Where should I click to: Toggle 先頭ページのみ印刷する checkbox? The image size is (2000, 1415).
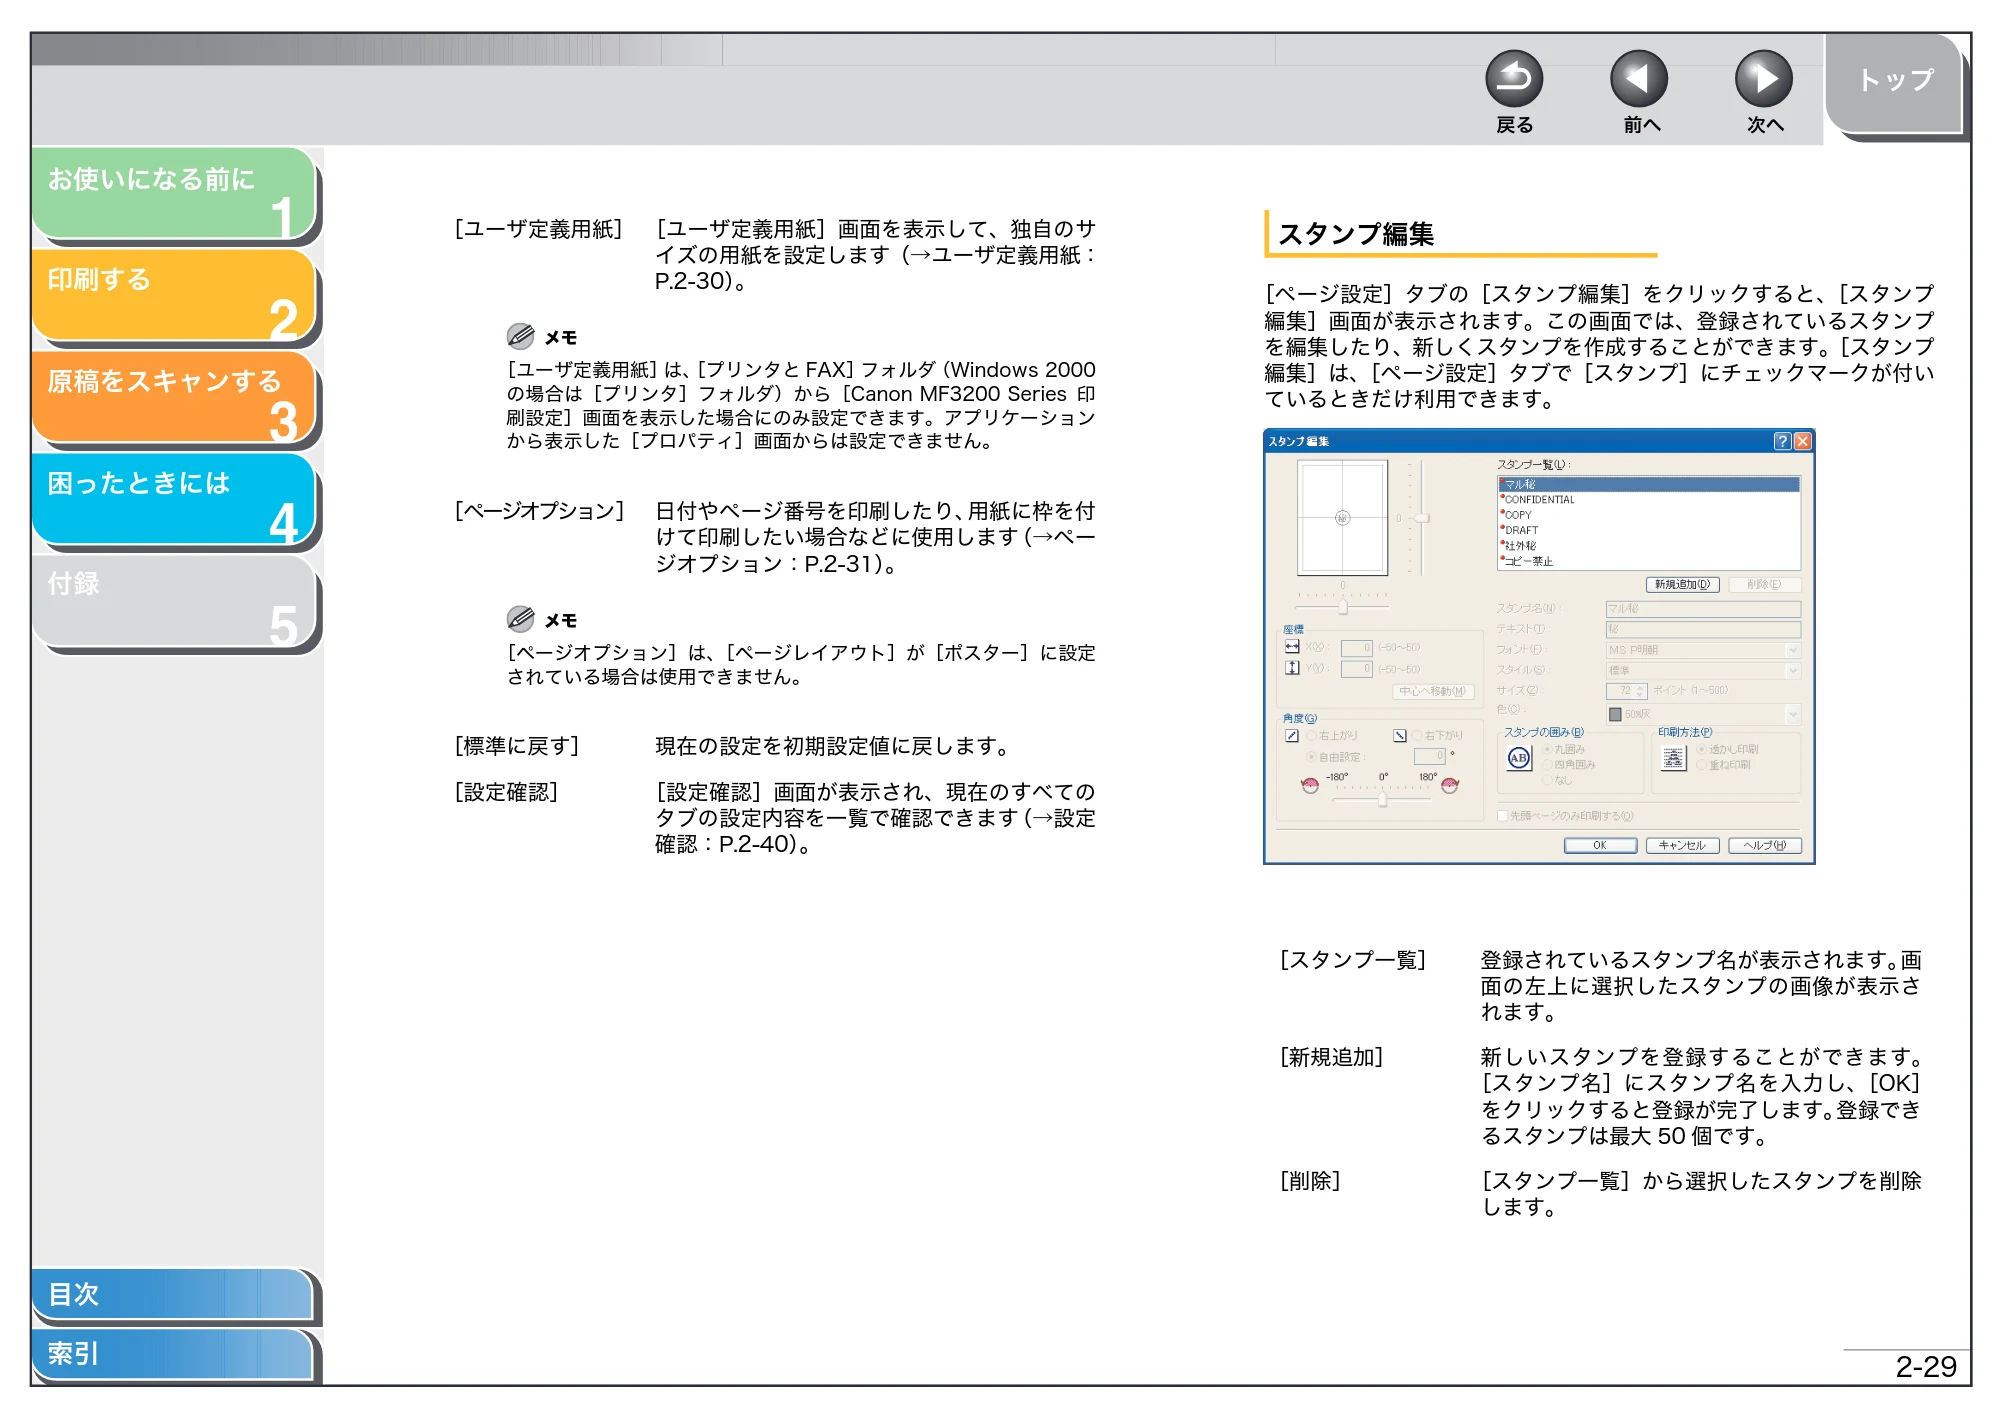(1503, 816)
